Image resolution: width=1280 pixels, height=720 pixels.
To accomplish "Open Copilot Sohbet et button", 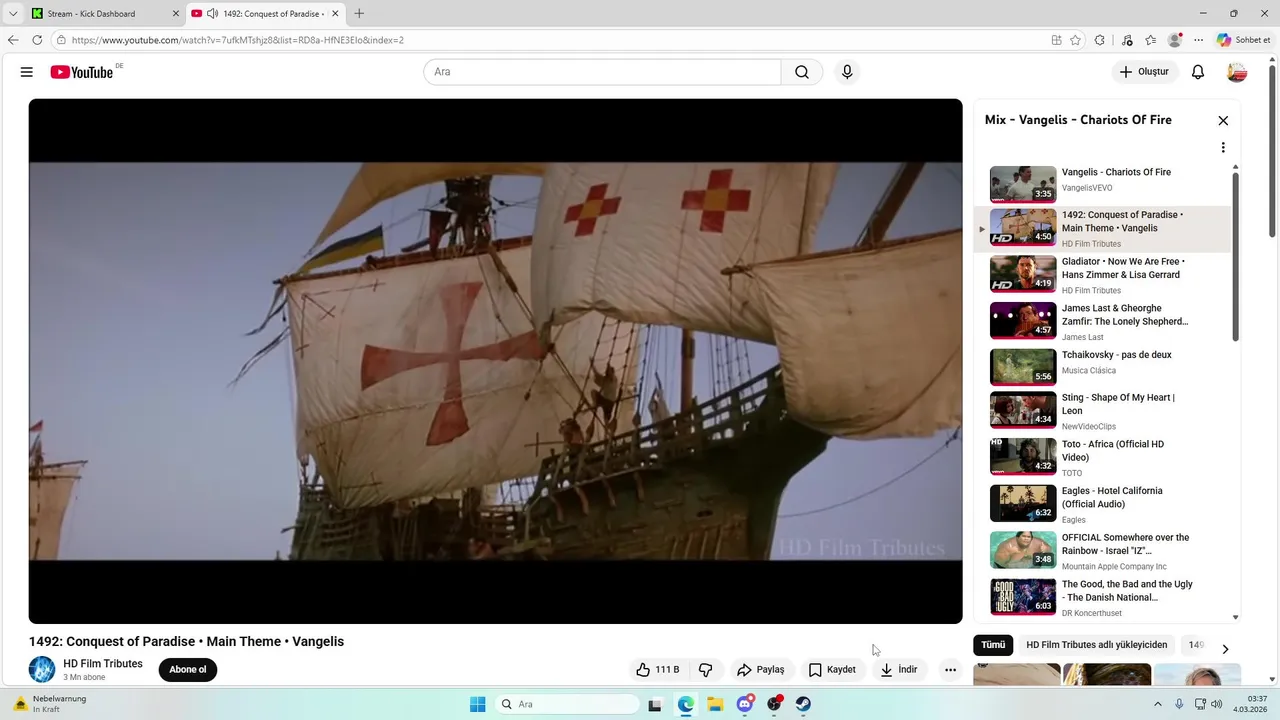I will coord(1245,40).
